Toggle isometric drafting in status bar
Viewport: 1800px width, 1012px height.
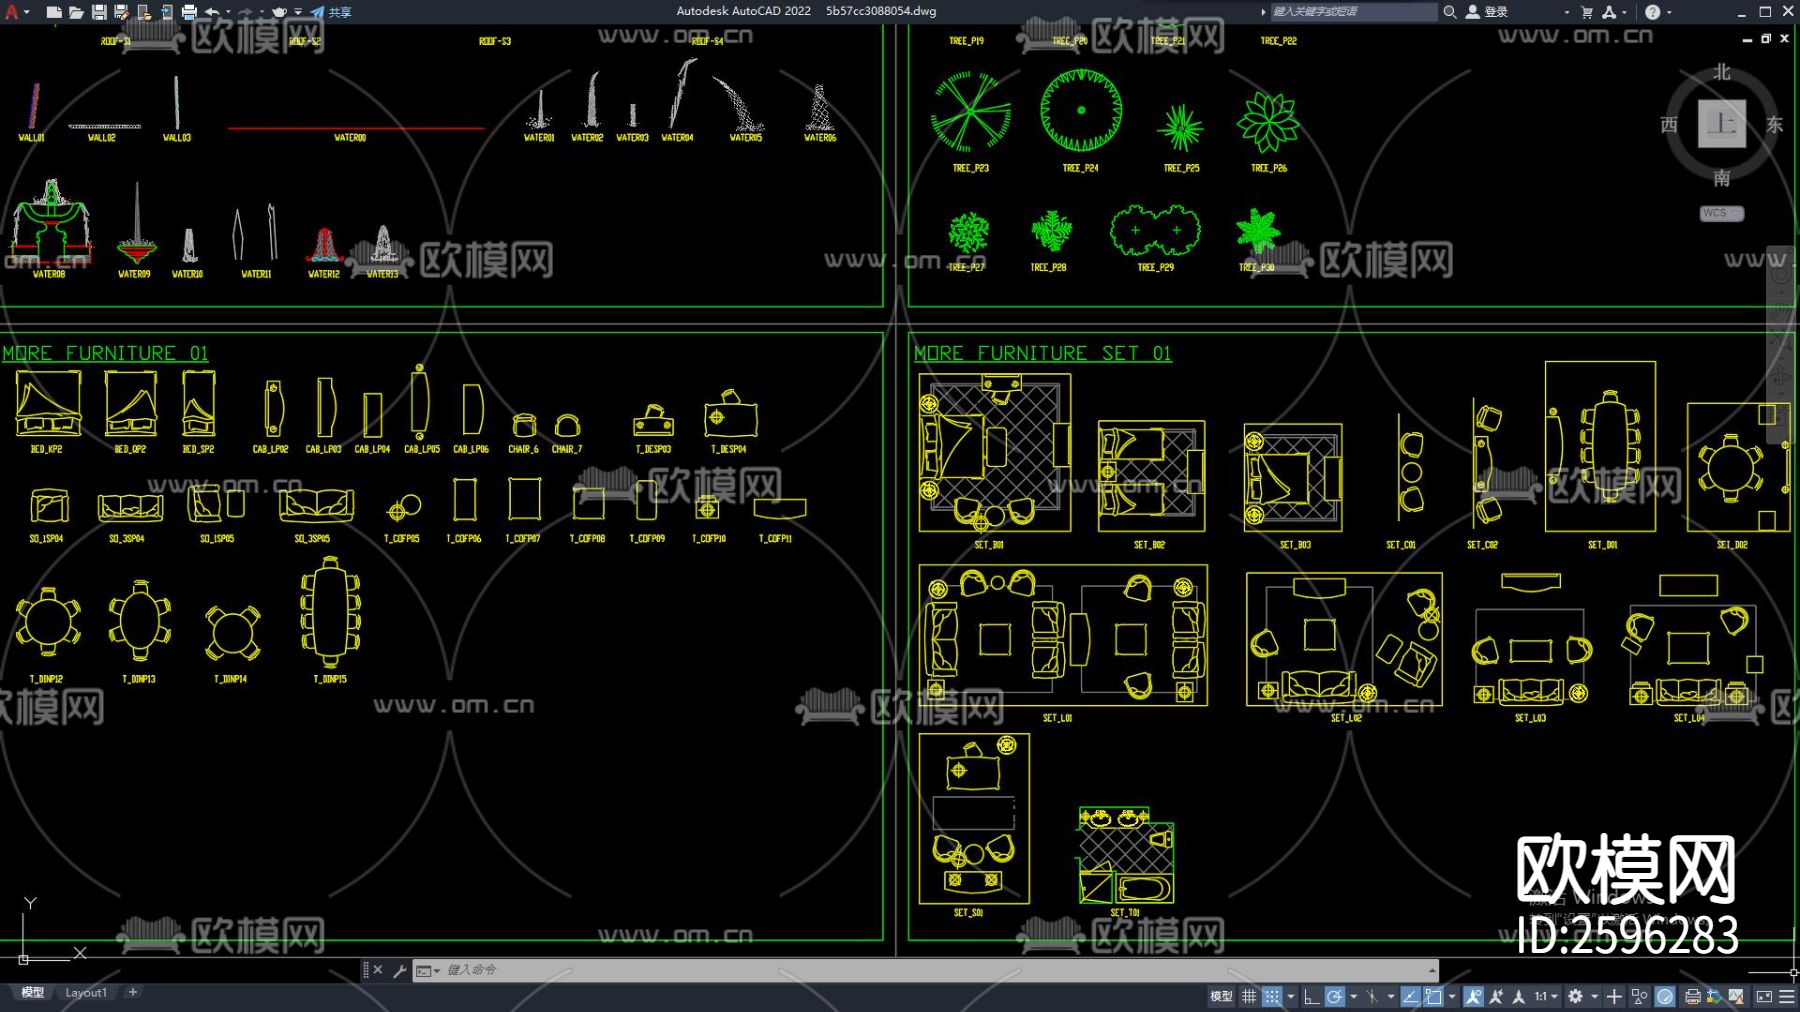1371,996
